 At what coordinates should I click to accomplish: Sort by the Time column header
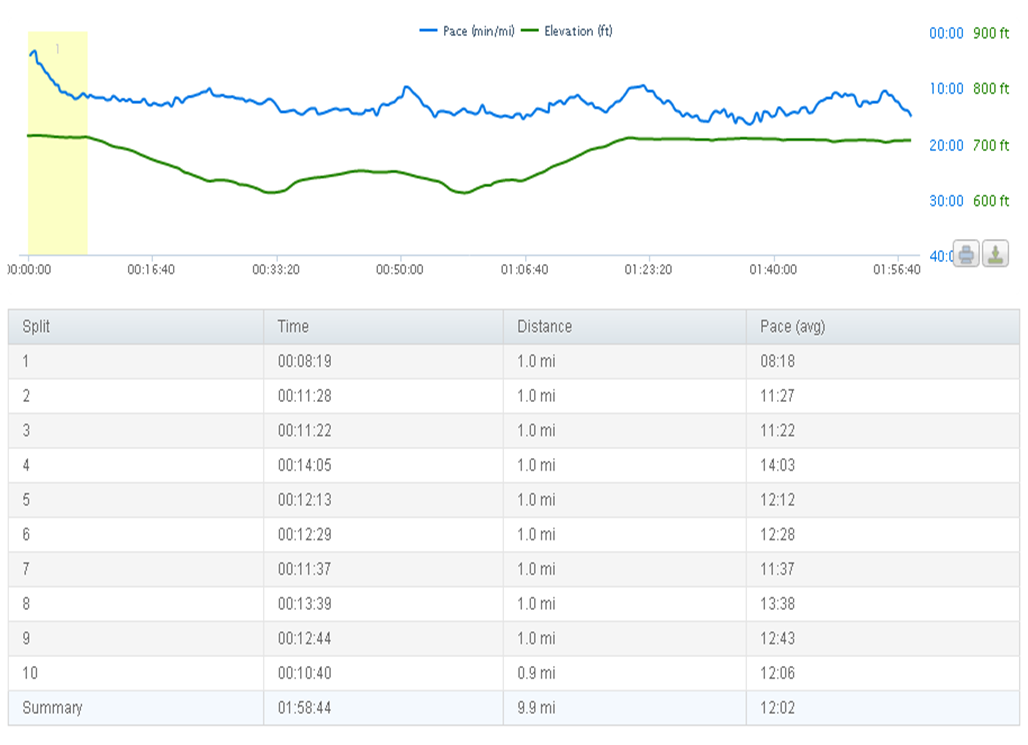tap(293, 327)
